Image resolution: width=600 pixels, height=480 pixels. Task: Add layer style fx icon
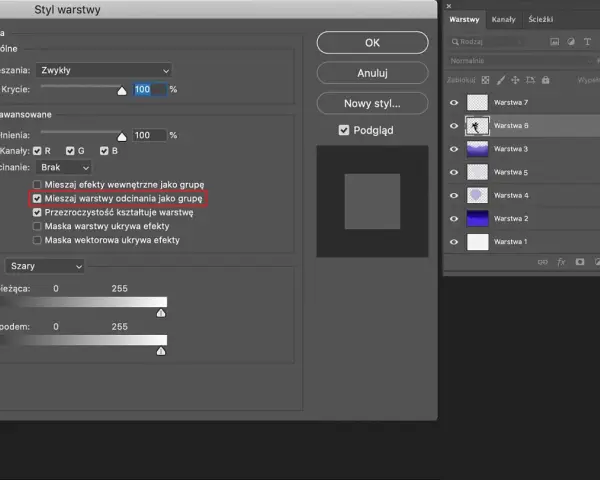coord(561,262)
